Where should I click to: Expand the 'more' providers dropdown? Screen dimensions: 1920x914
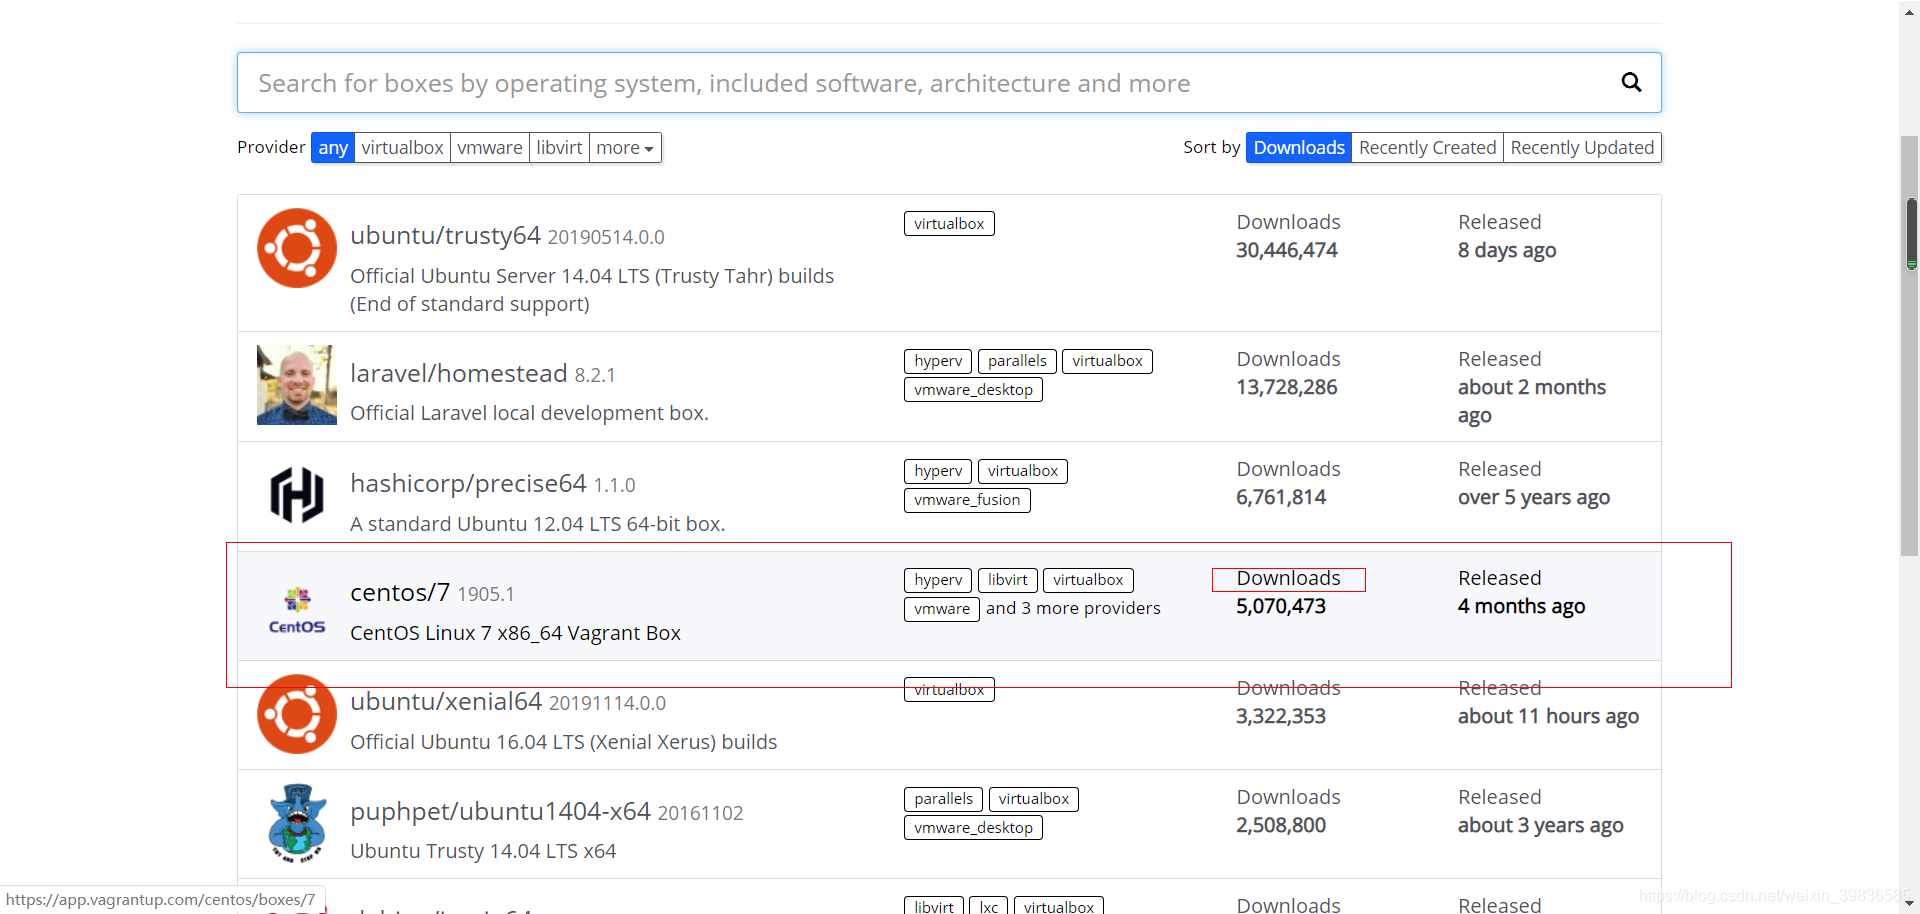click(x=625, y=148)
